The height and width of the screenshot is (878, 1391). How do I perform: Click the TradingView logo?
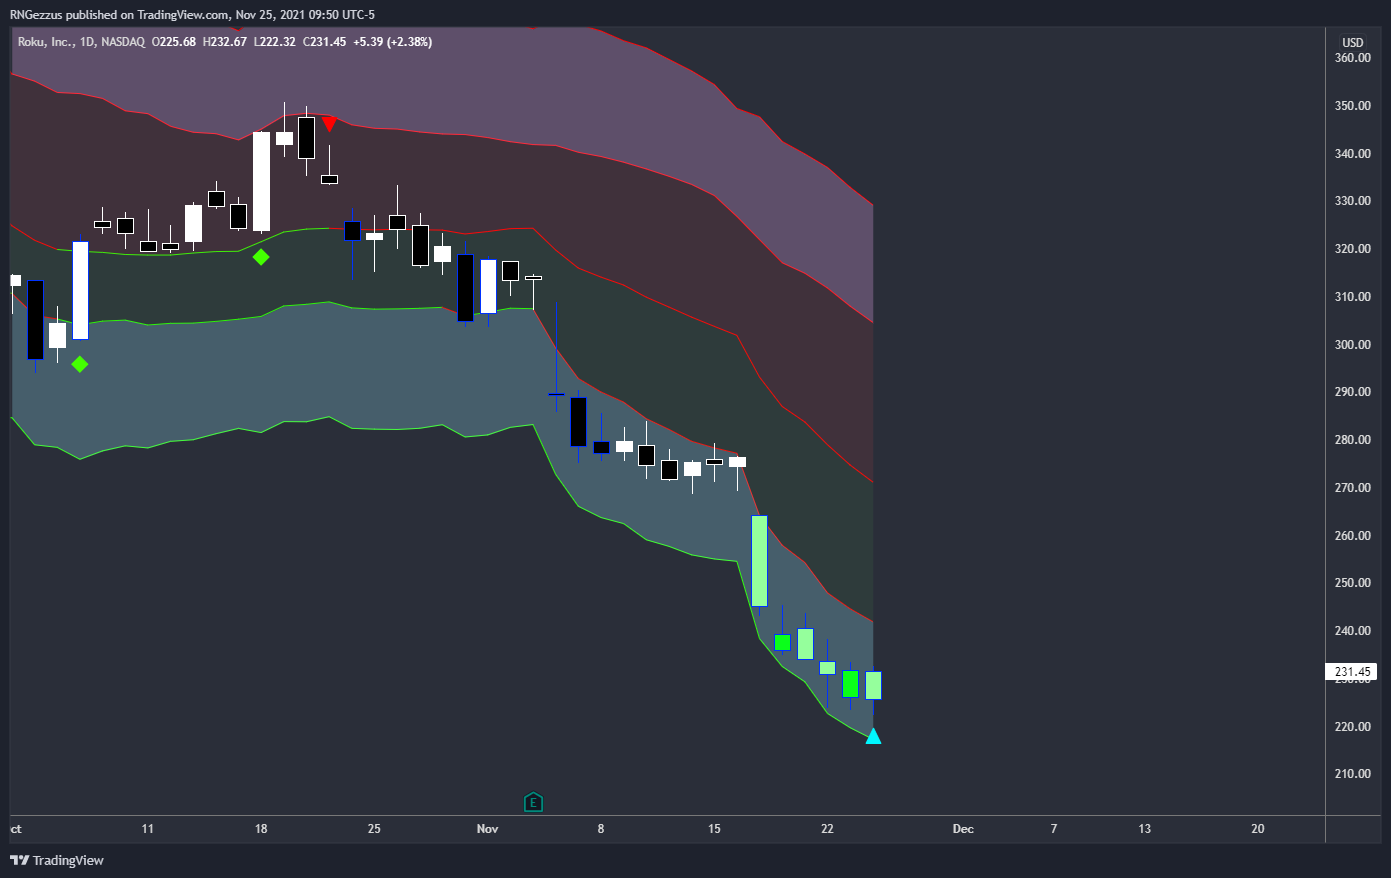(x=57, y=860)
